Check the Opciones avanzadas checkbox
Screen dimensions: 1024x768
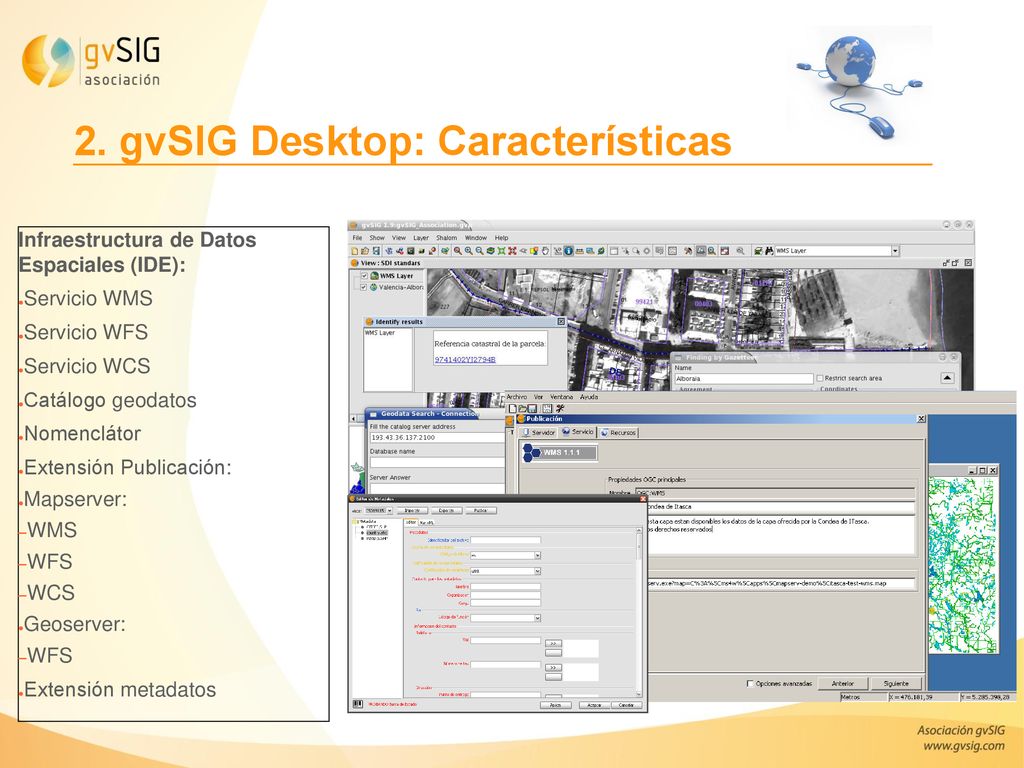click(750, 684)
